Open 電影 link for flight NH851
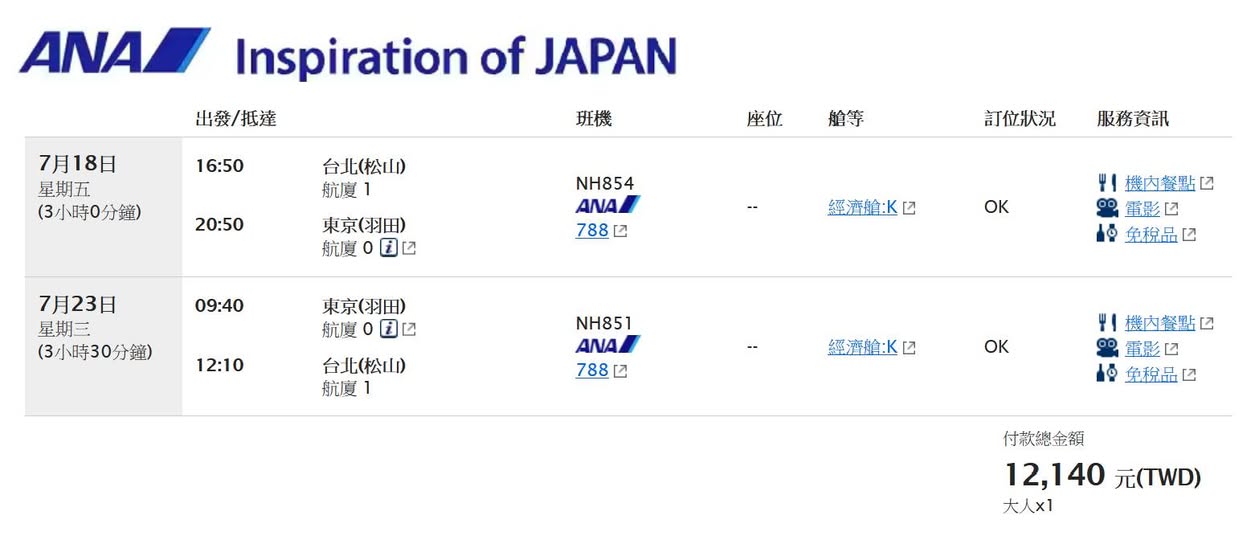The height and width of the screenshot is (540, 1259). (x=1142, y=349)
